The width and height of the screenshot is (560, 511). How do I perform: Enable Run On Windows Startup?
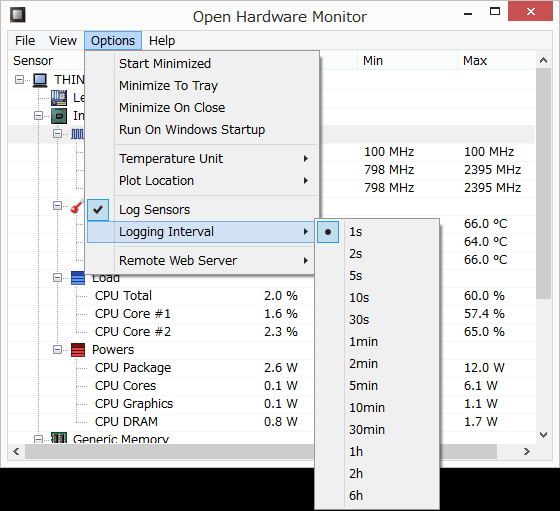click(x=202, y=130)
